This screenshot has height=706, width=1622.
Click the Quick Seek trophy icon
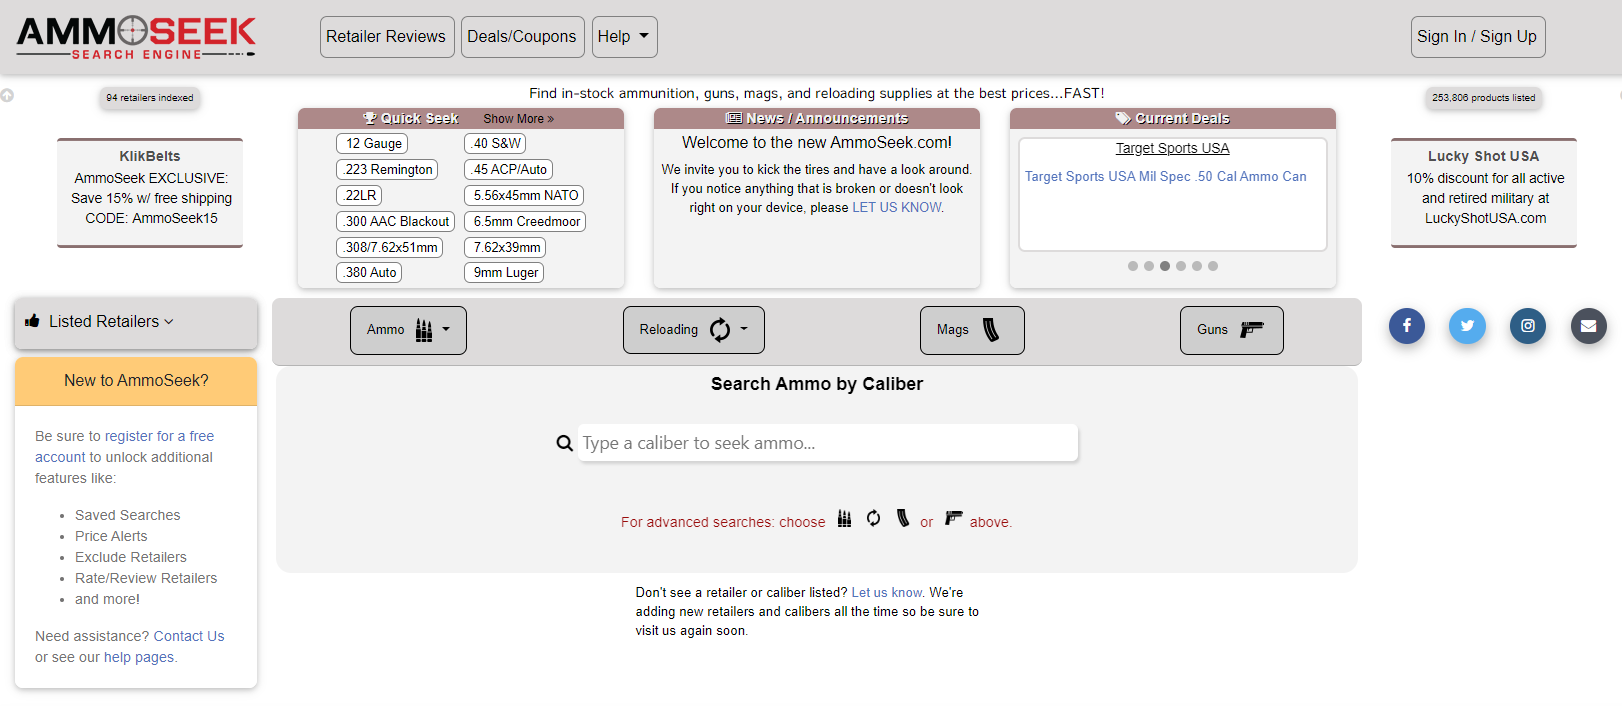(x=369, y=118)
